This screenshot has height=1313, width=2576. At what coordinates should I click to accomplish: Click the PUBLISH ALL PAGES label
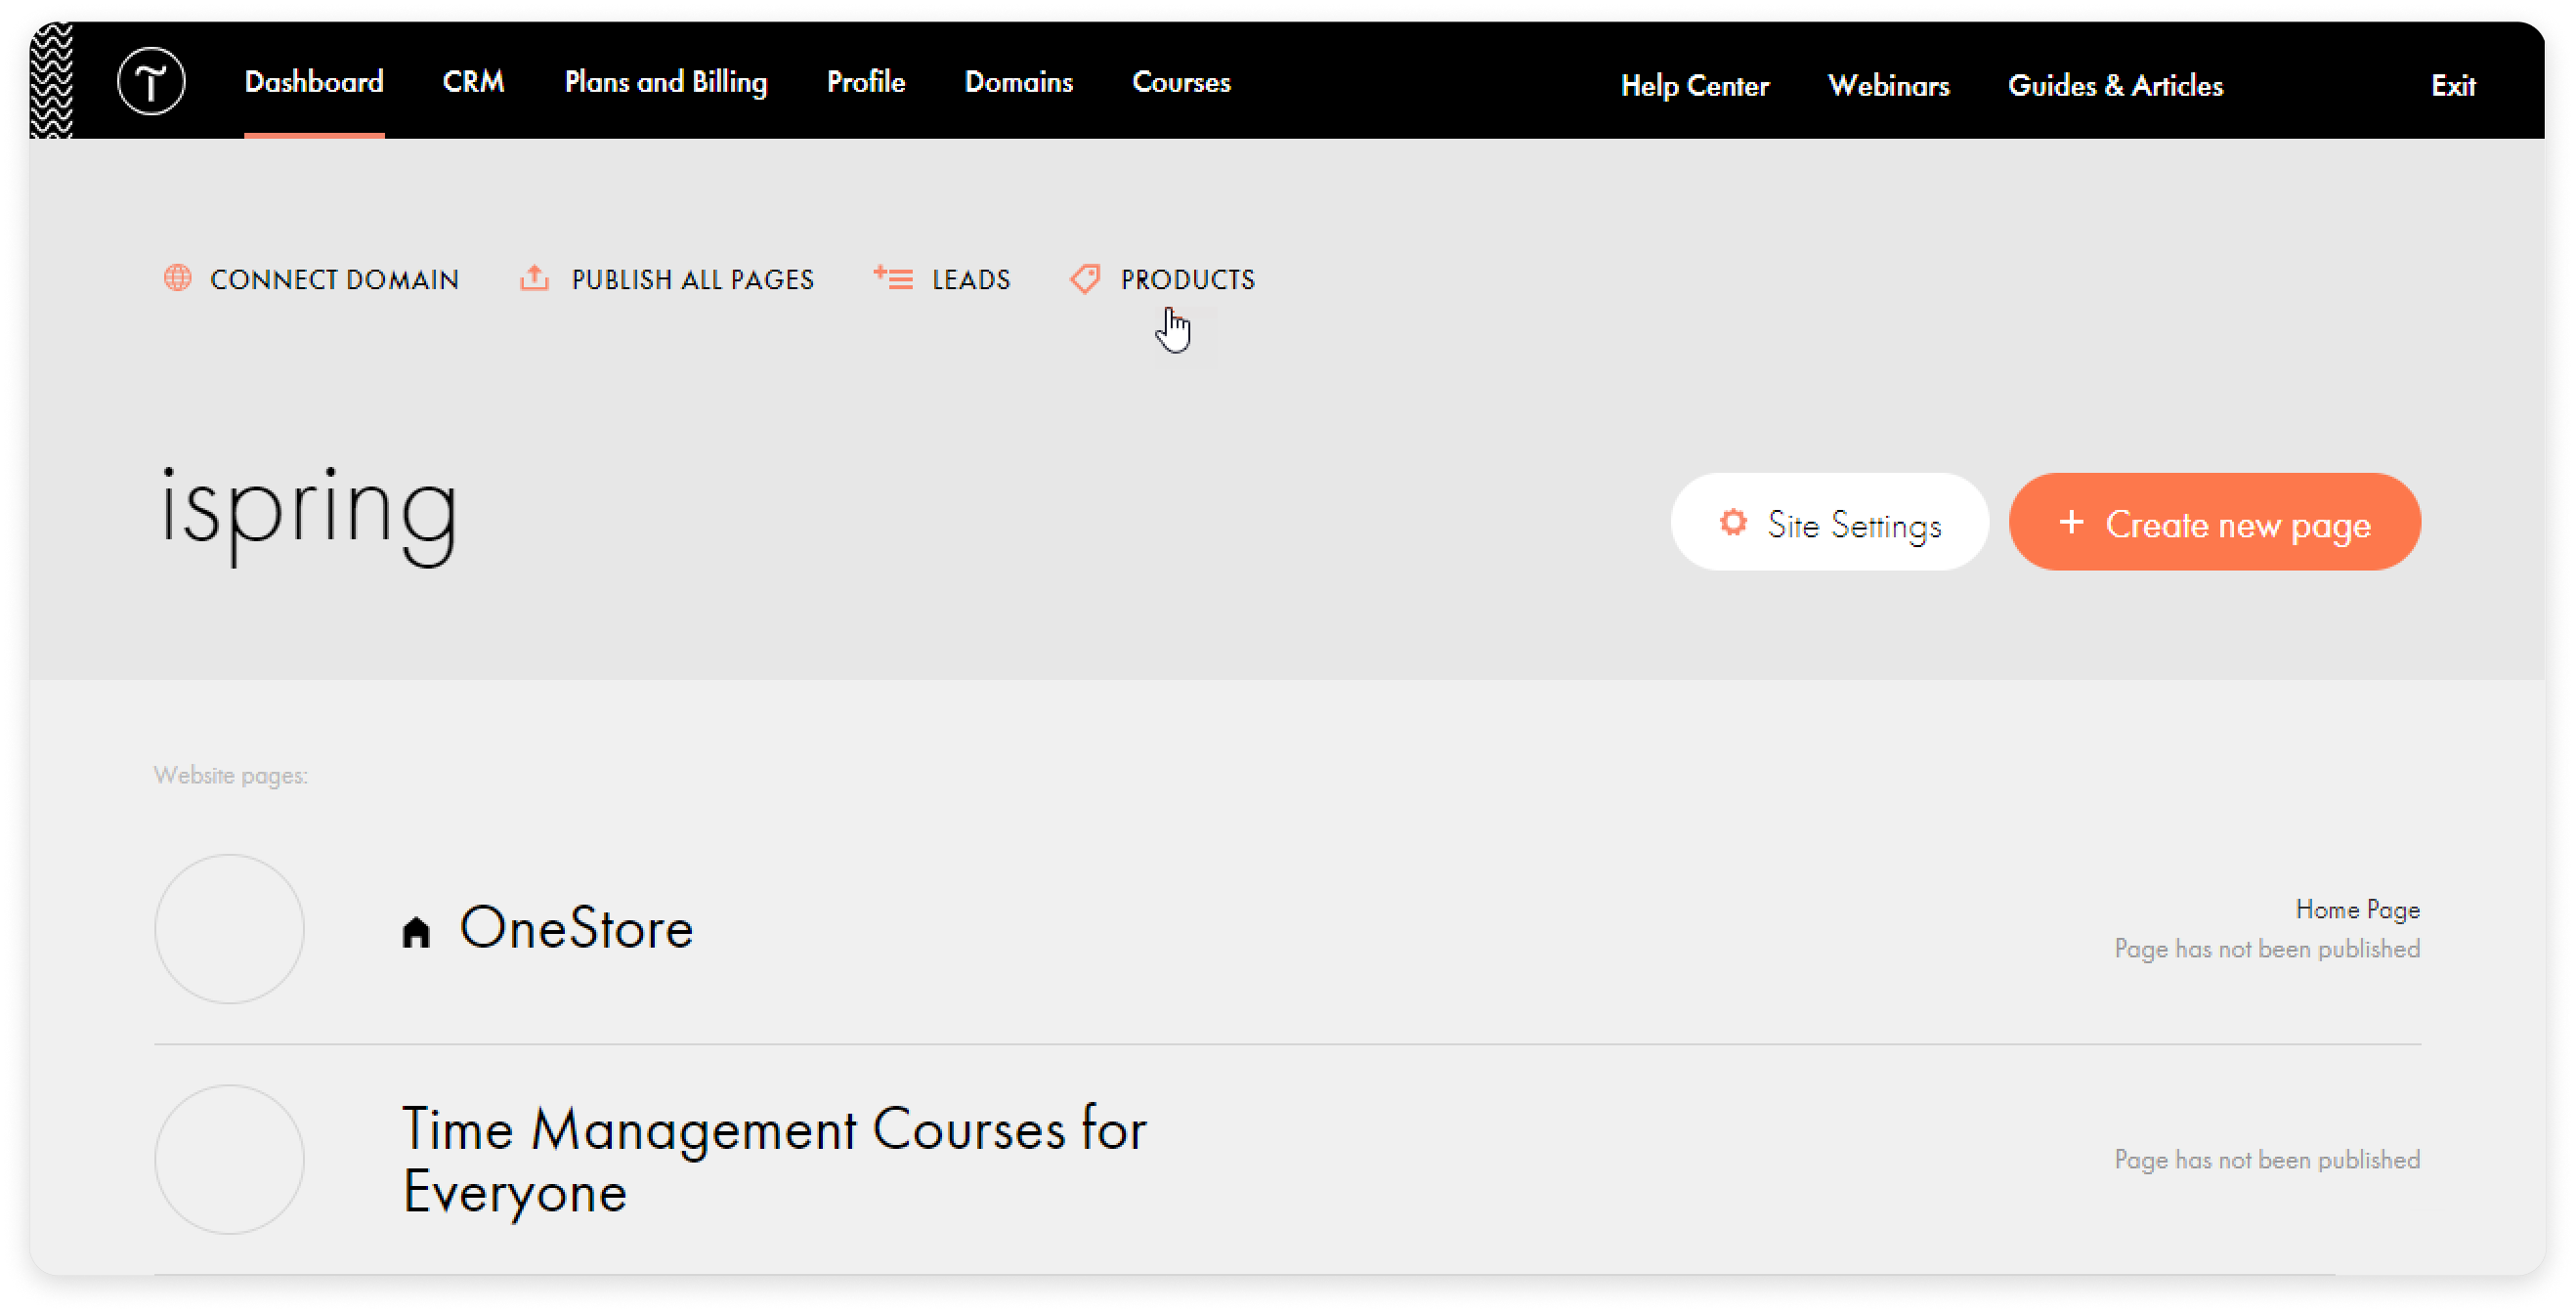click(x=692, y=279)
